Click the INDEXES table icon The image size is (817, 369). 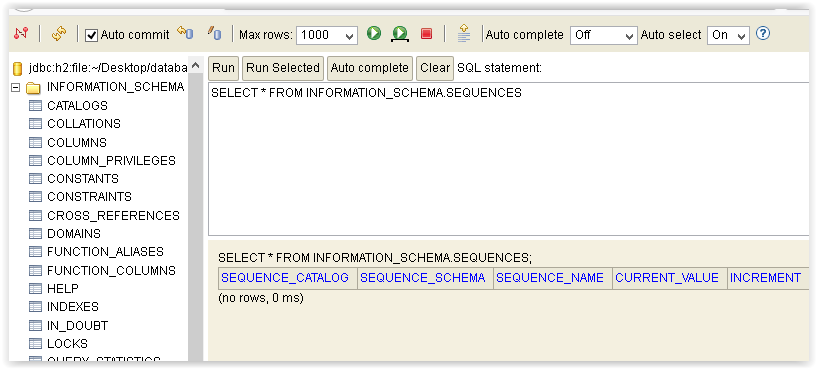pos(35,307)
